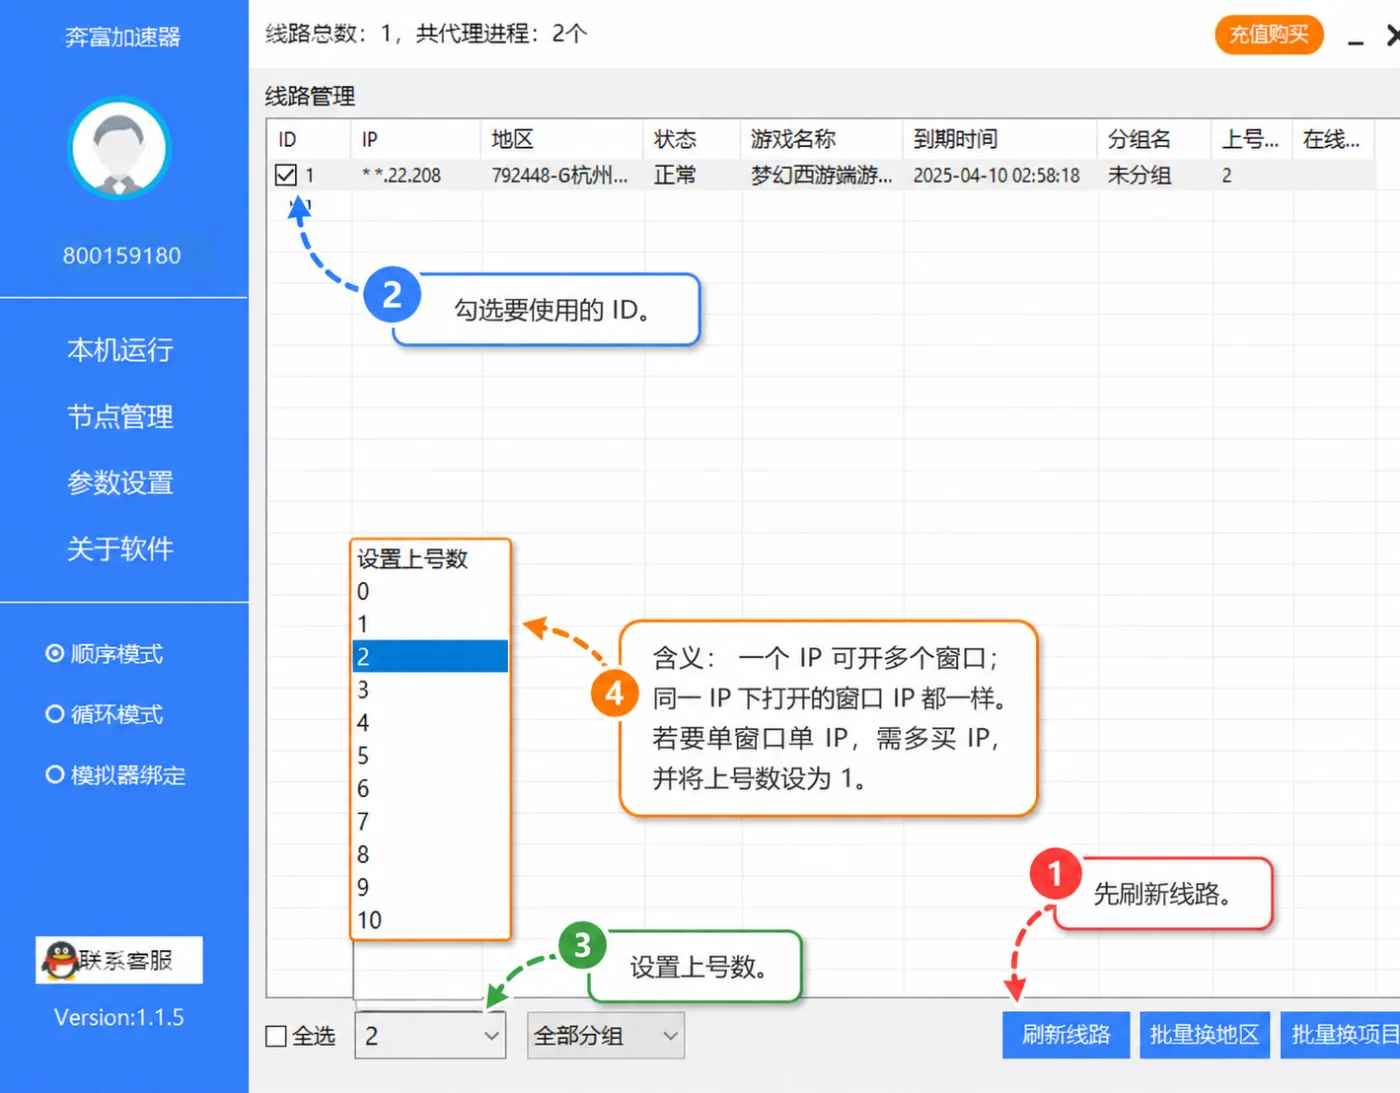The height and width of the screenshot is (1093, 1400).
Task: Click the 充值购买 recharge button
Action: tap(1269, 35)
